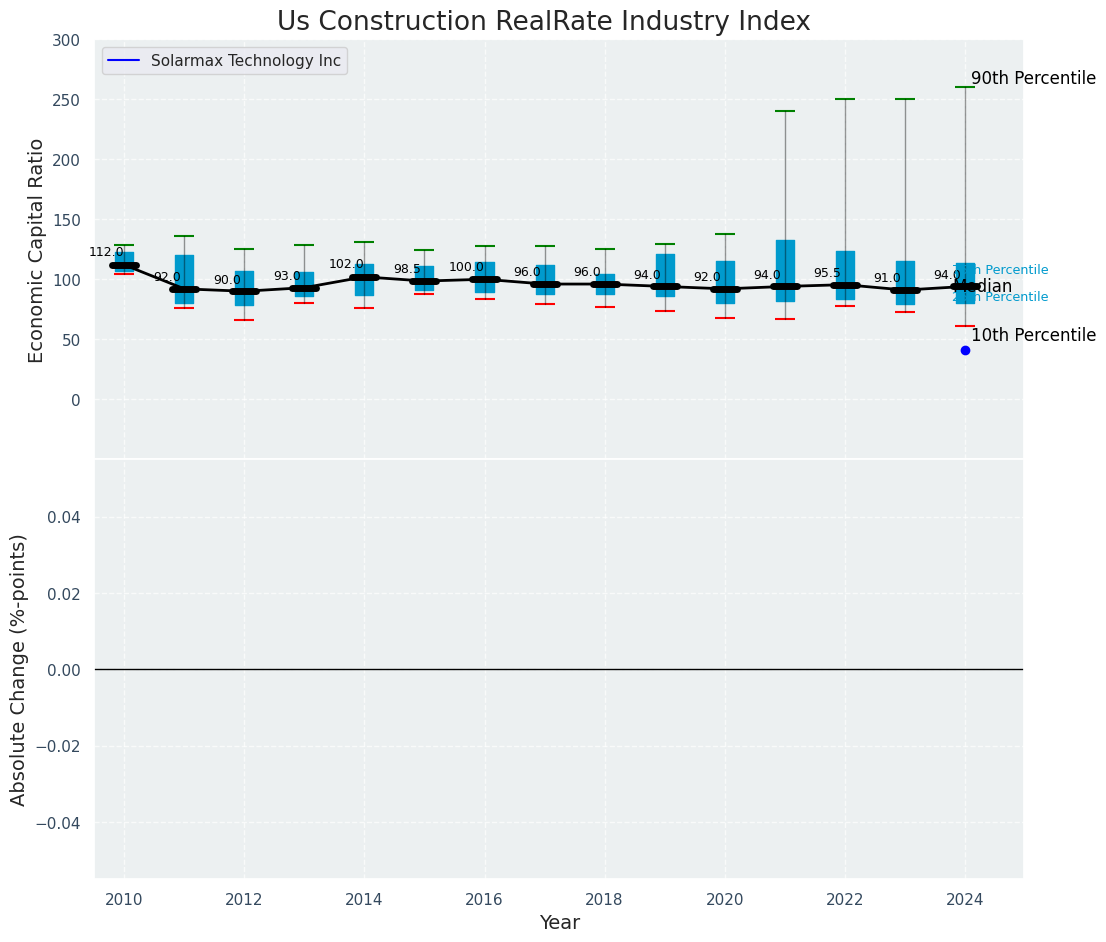
Task: Click the Economic Capital Ratio axis label
Action: click(x=37, y=250)
